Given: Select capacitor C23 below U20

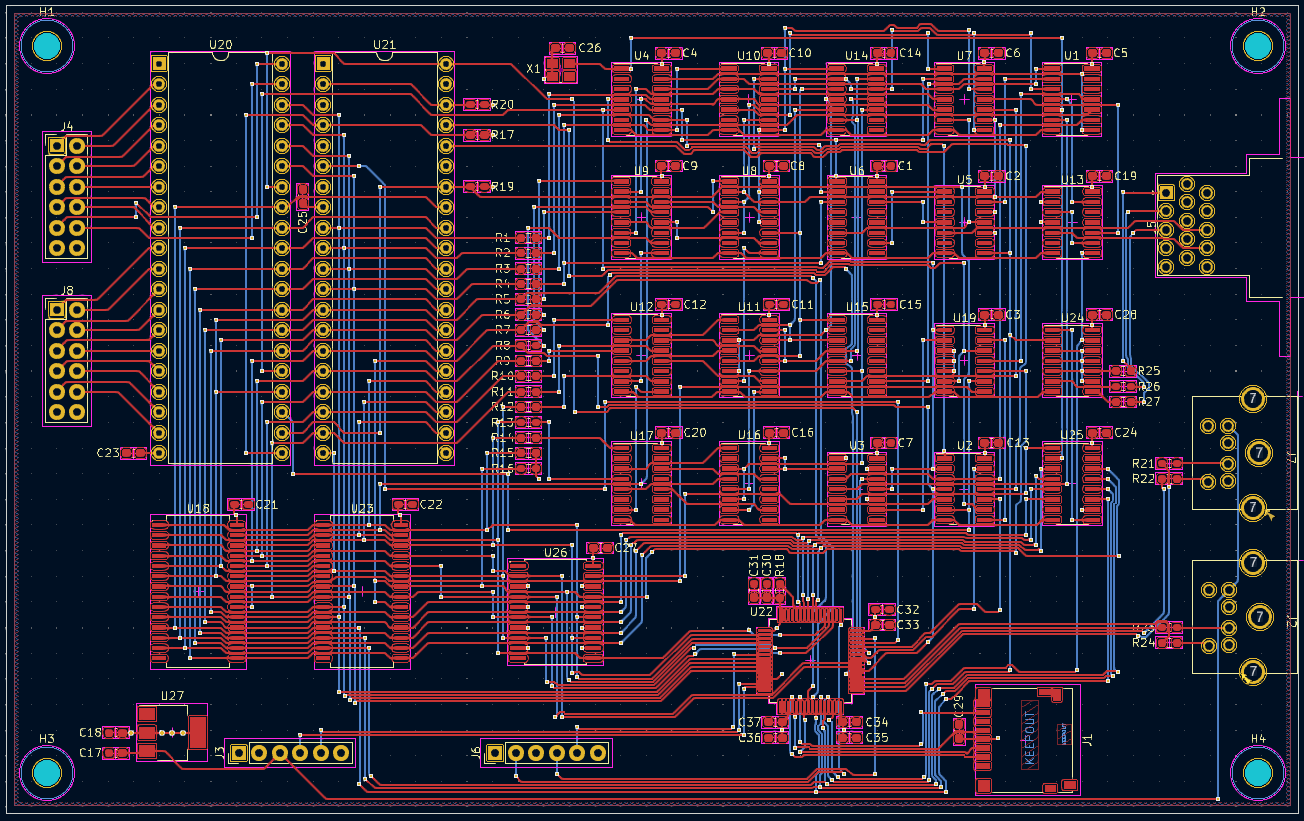Looking at the screenshot, I should (x=134, y=453).
